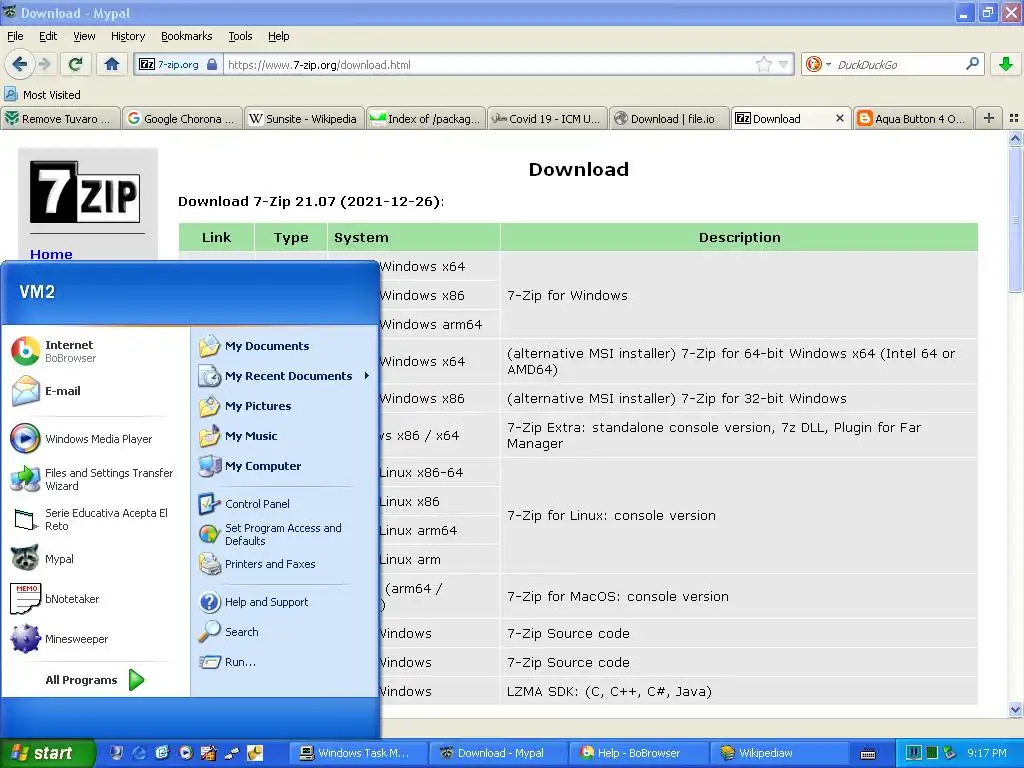Open the File menu
The height and width of the screenshot is (768, 1024).
pyautogui.click(x=15, y=36)
